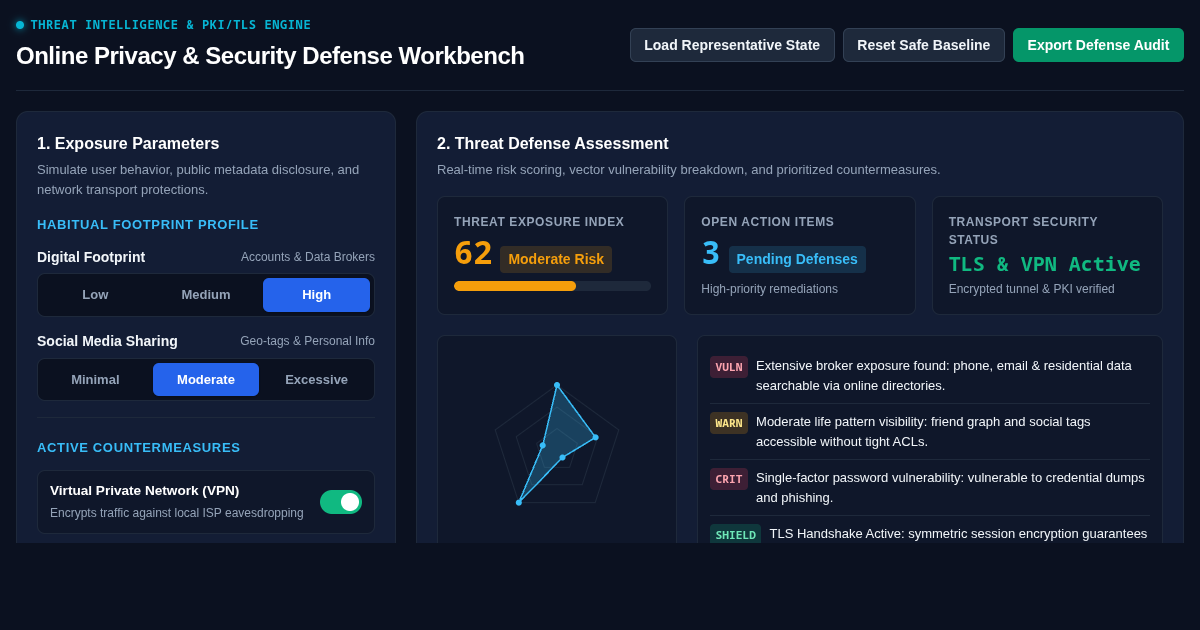The image size is (1200, 630).
Task: Export the Defense Audit
Action: (x=1098, y=45)
